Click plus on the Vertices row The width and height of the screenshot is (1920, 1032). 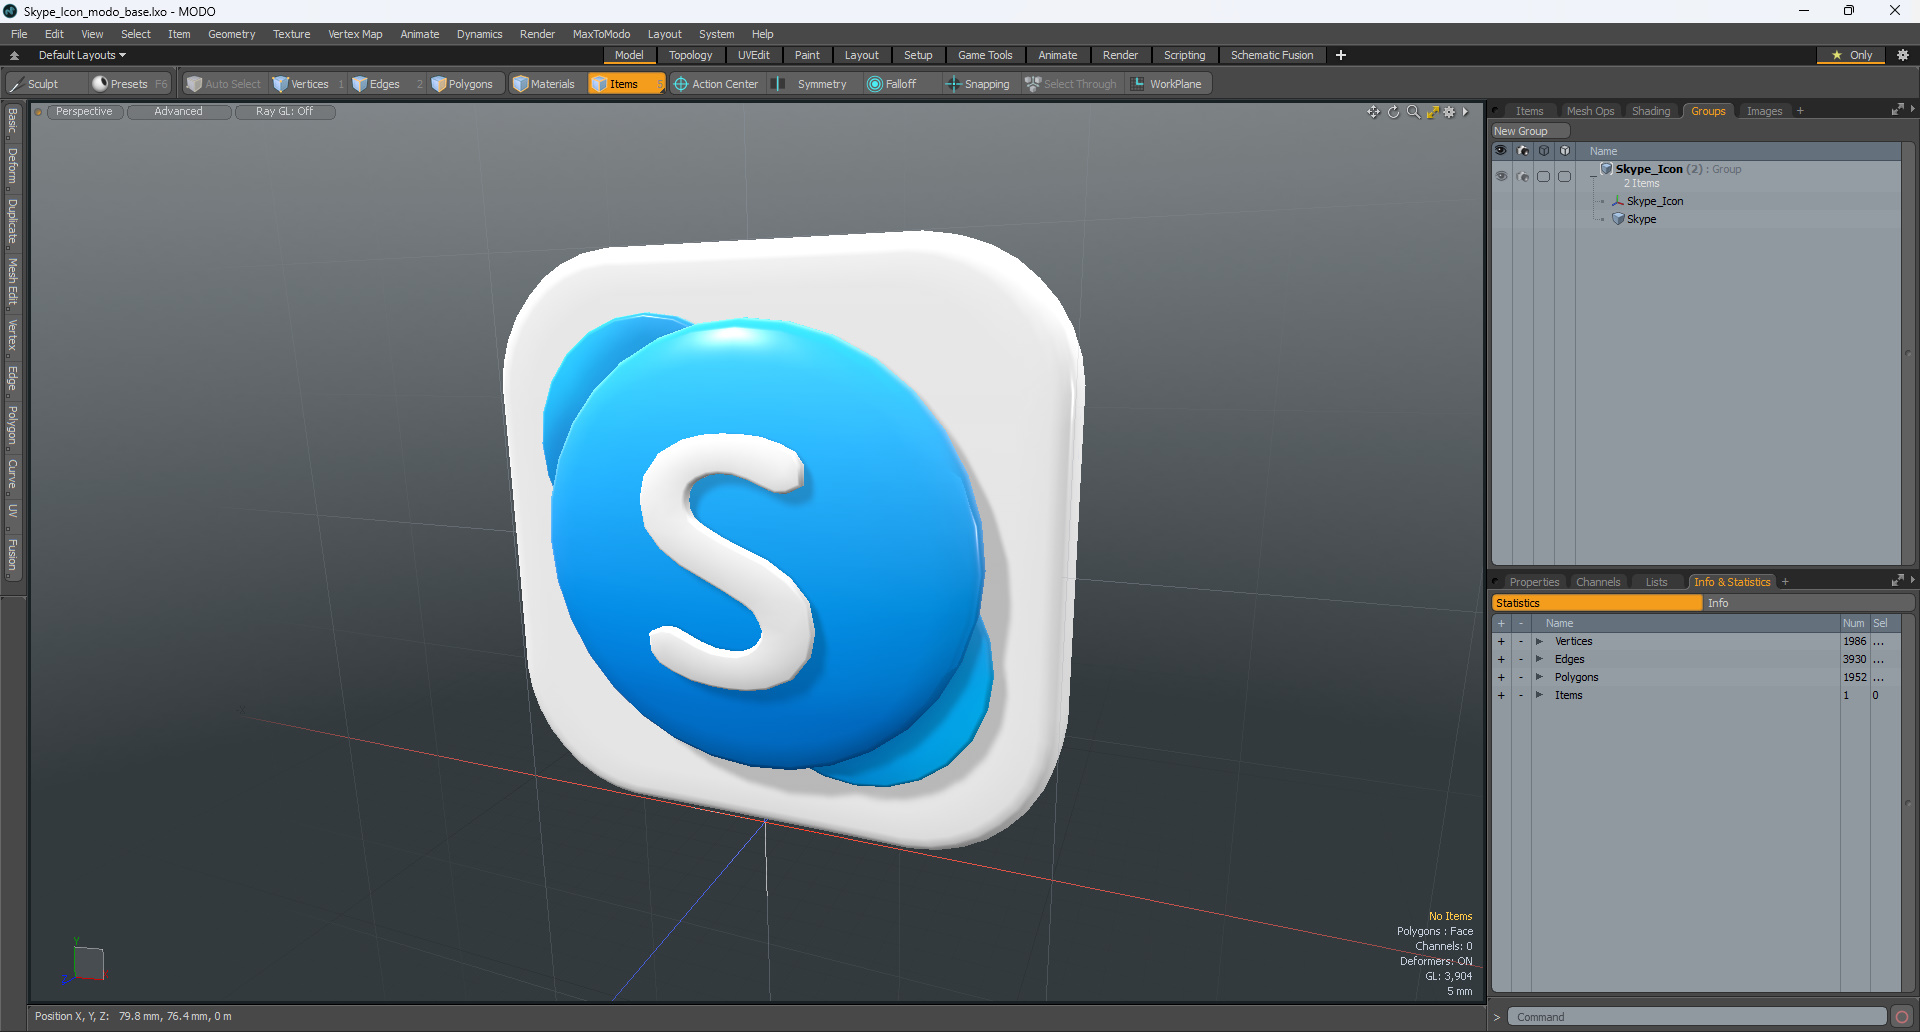click(x=1501, y=641)
